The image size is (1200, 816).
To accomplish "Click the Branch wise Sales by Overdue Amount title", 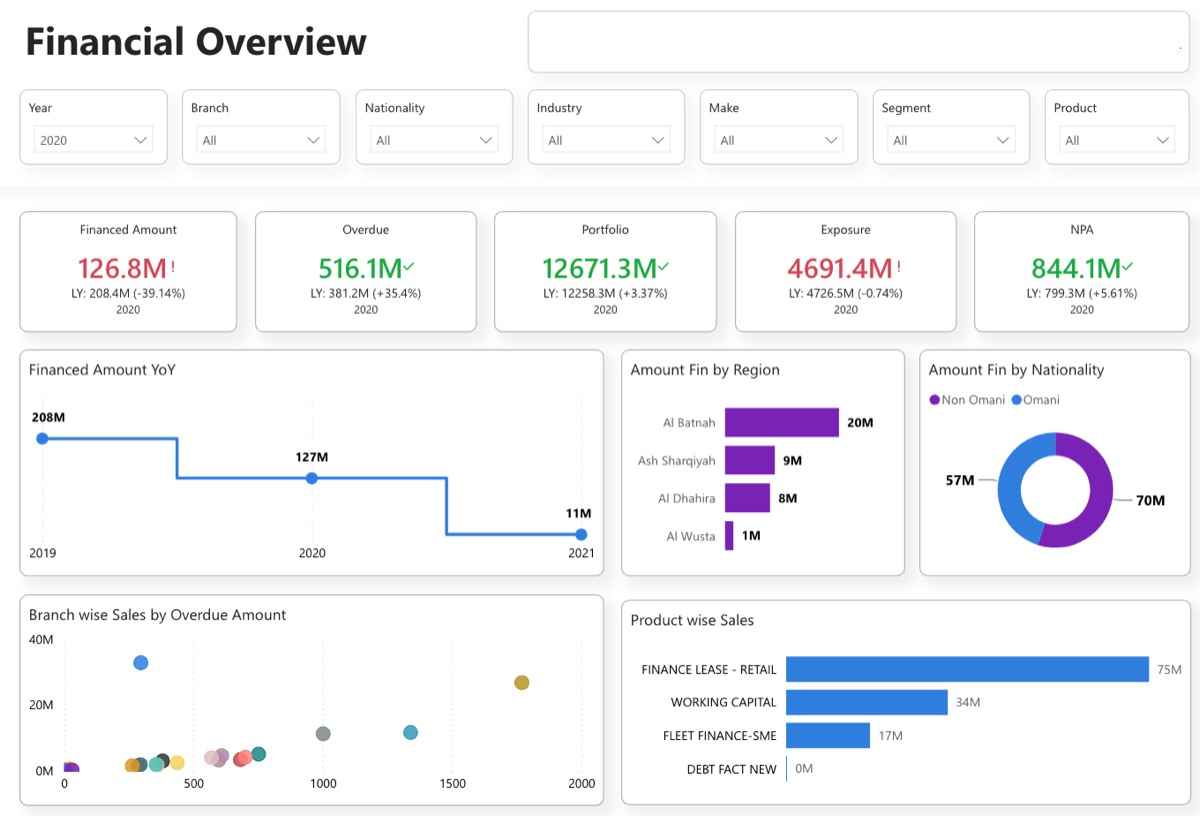I will [158, 615].
